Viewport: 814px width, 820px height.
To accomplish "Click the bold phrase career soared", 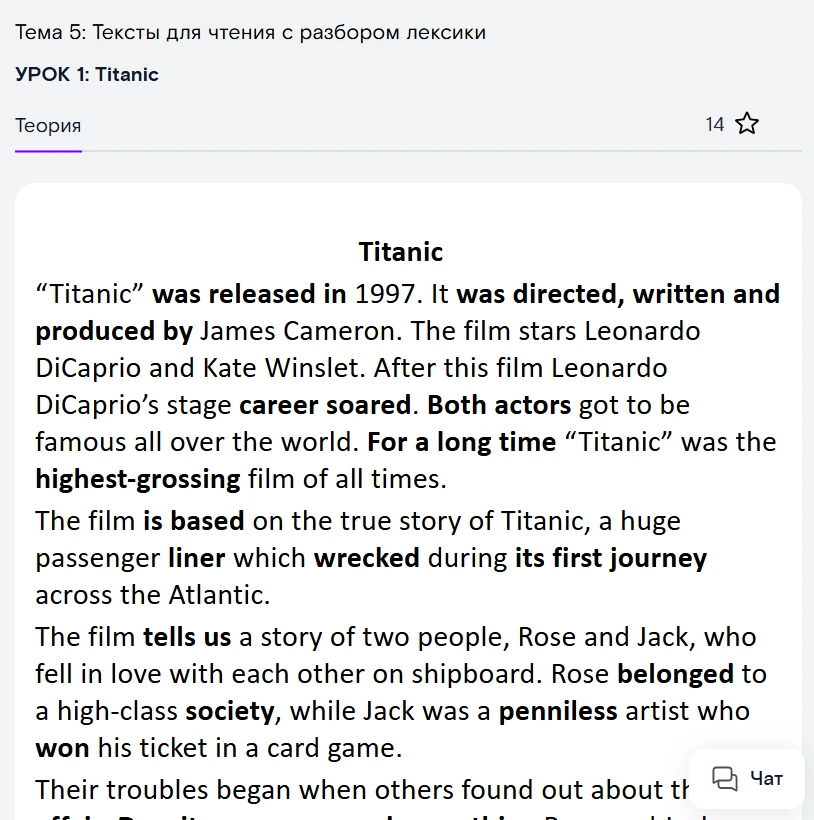I will click(x=325, y=405).
